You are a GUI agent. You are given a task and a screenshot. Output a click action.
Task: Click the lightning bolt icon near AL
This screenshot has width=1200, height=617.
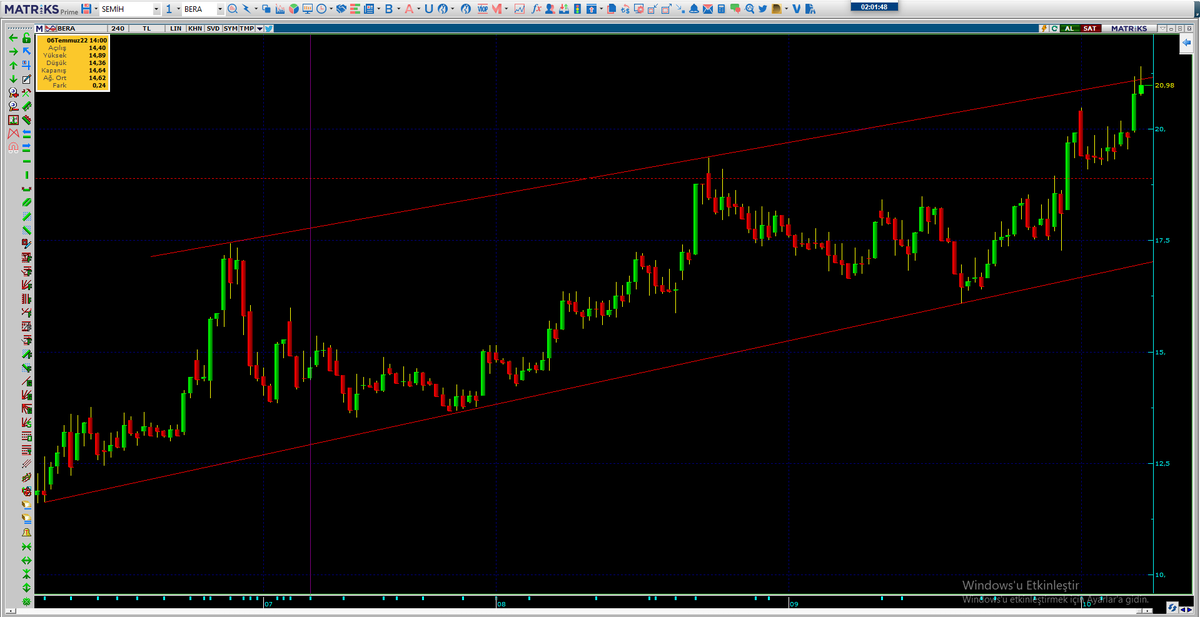[x=1046, y=28]
